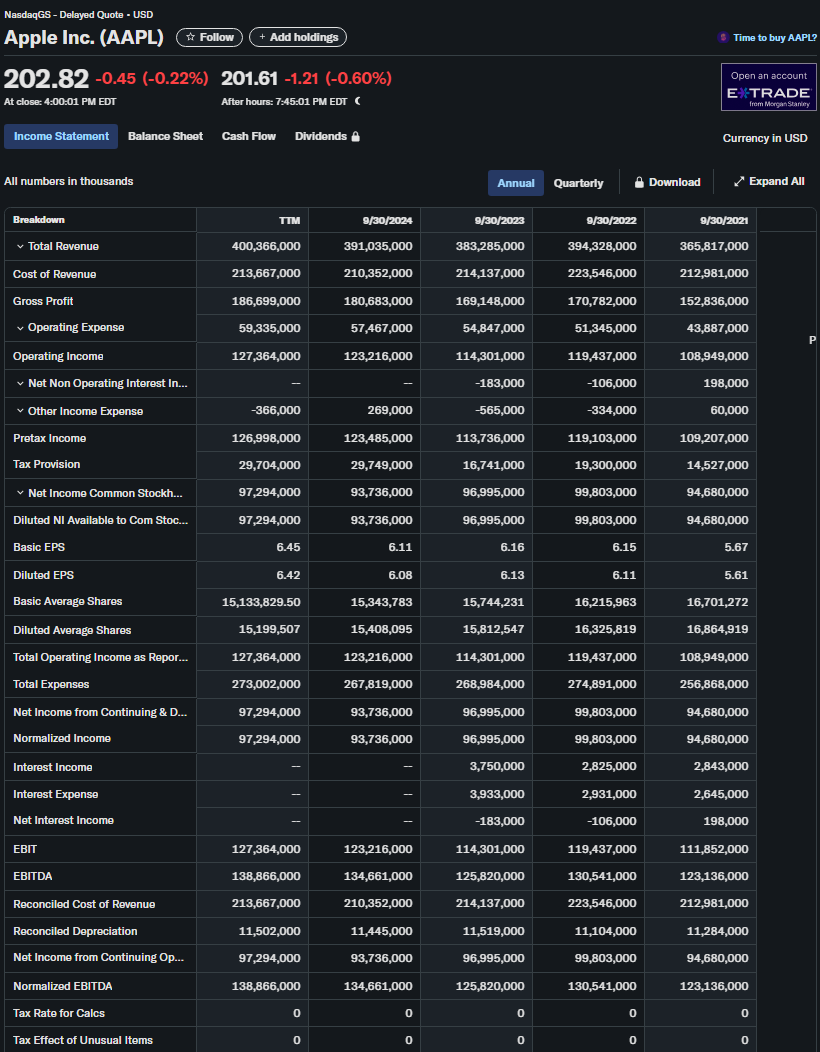Select the Diluted EPS row label
Image resolution: width=820 pixels, height=1052 pixels.
pos(44,575)
